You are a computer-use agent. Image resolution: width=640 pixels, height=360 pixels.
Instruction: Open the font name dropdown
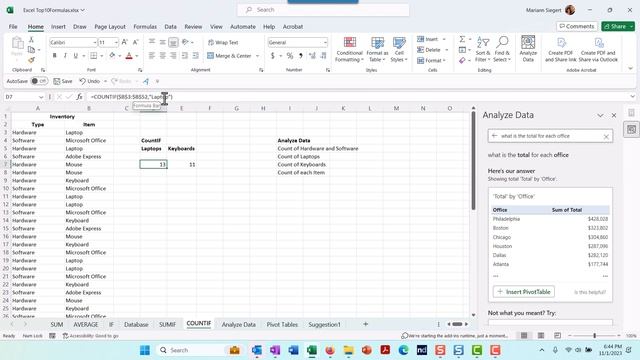pos(94,42)
